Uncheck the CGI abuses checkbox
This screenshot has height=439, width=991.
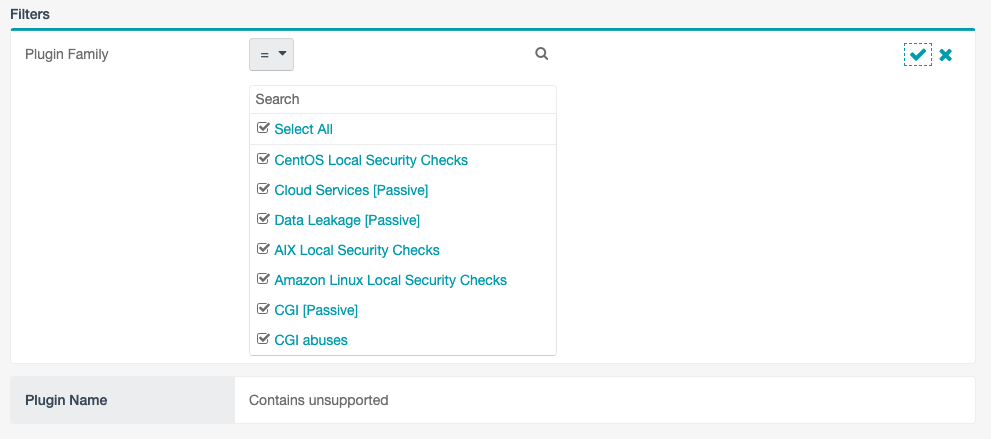pyautogui.click(x=263, y=340)
